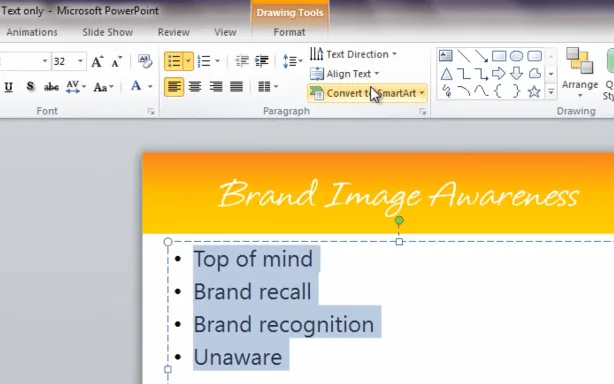Viewport: 614px width, 384px height.
Task: Open Paragraph dialog launcher
Action: 423,112
